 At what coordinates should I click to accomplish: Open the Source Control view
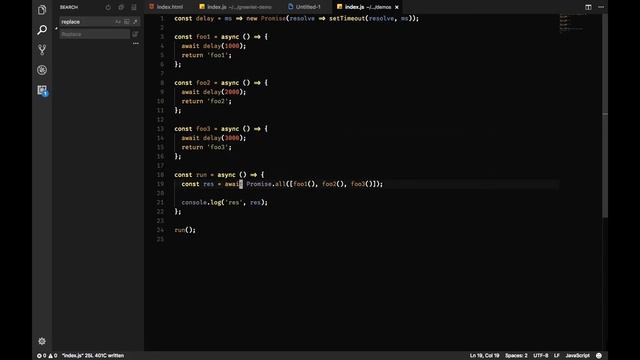tap(42, 50)
